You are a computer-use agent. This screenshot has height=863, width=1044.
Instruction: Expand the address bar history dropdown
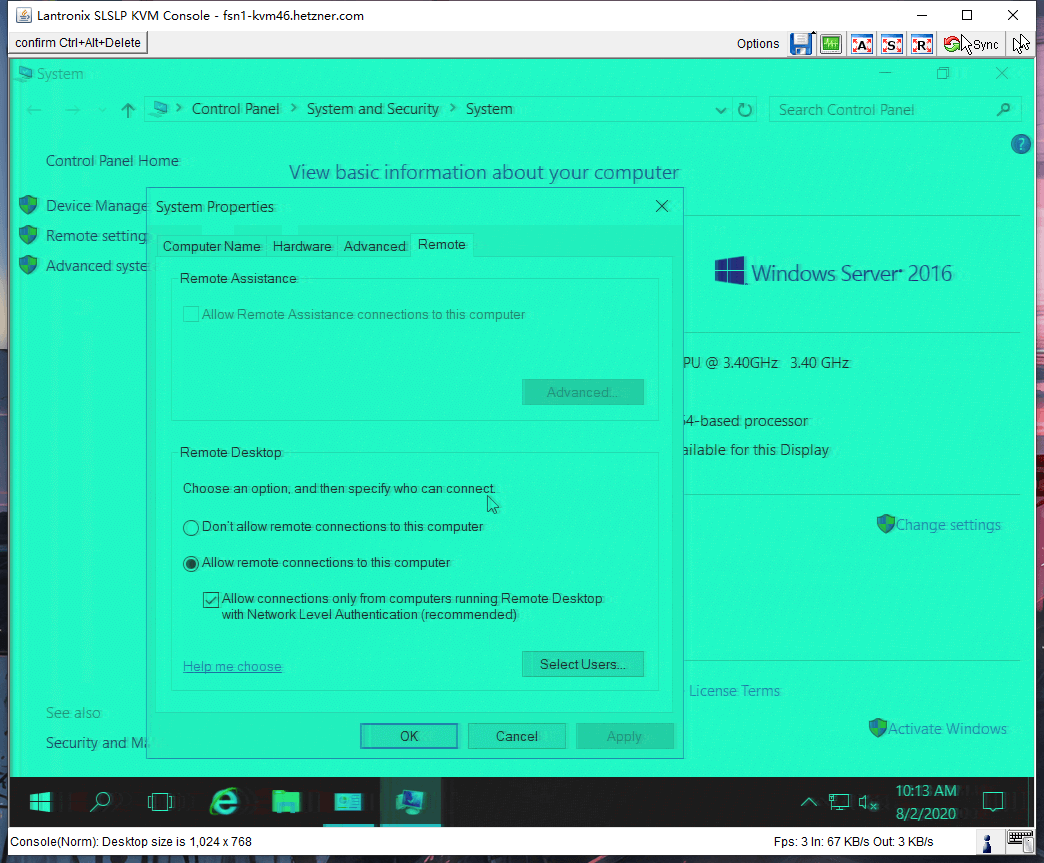pyautogui.click(x=722, y=110)
